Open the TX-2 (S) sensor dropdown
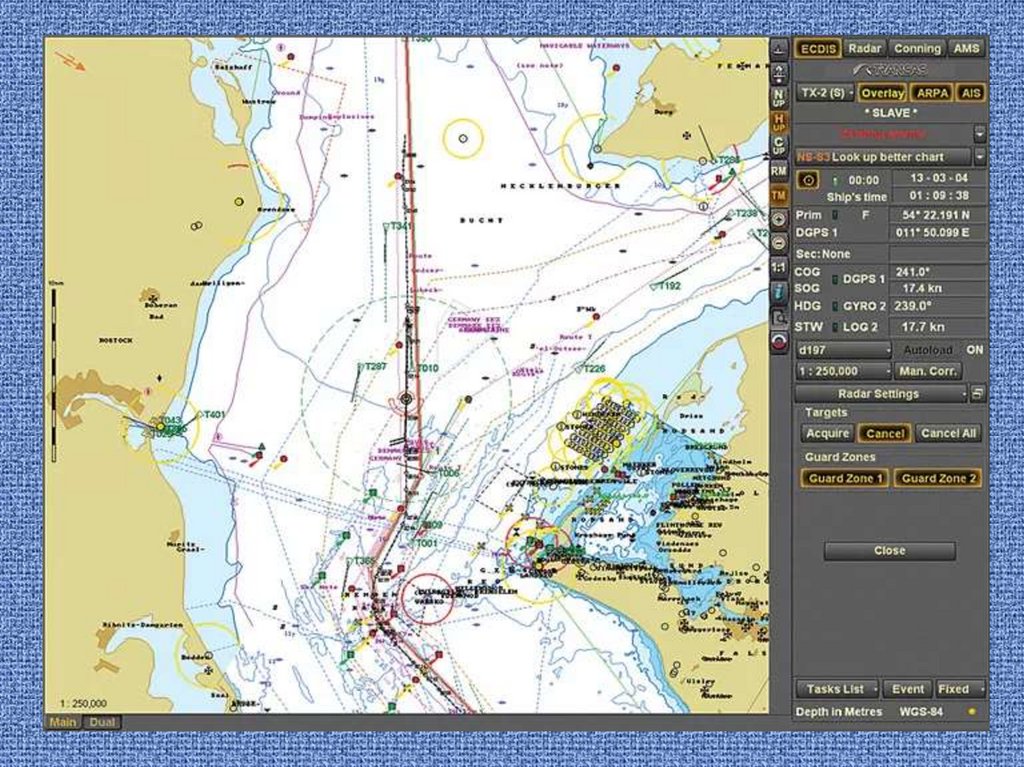 [x=825, y=93]
